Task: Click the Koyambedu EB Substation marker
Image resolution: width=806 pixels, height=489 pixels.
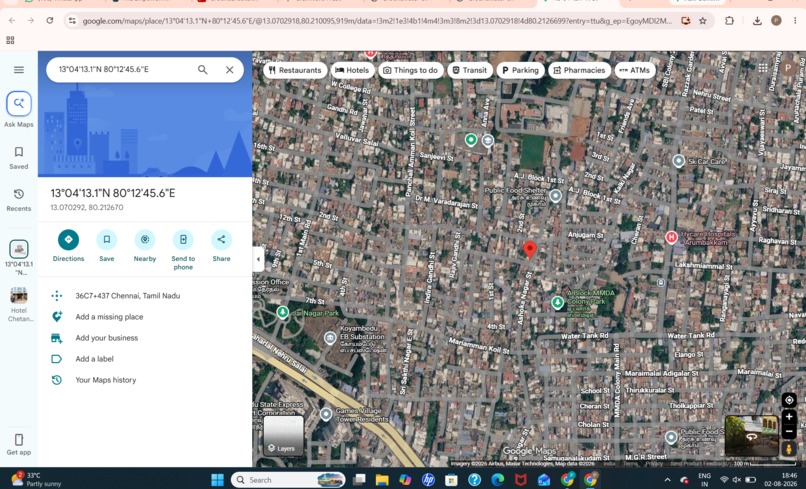Action: tap(330, 337)
